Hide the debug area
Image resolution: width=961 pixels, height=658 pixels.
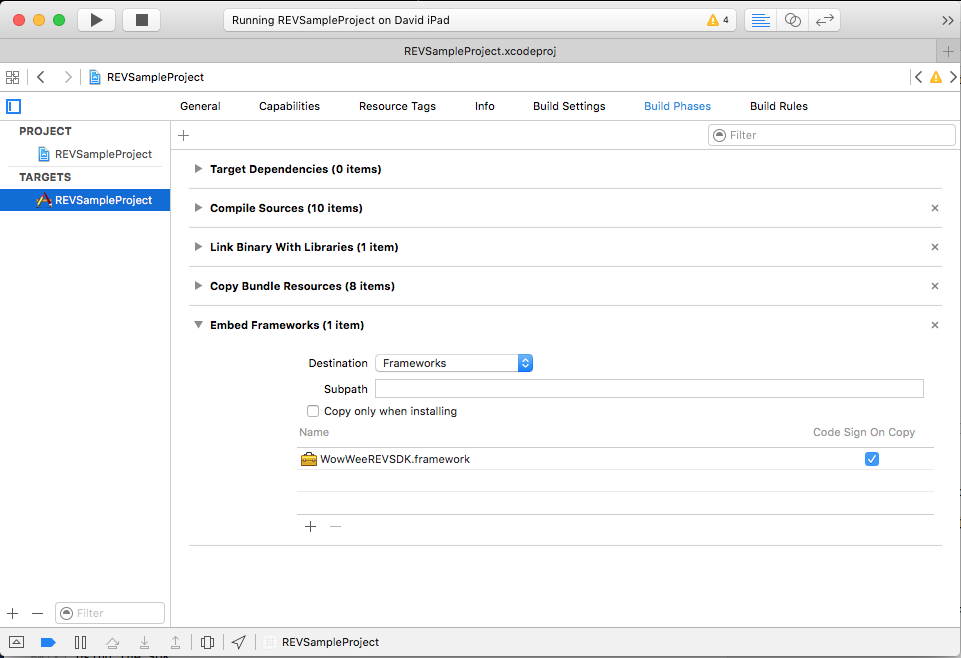[17, 642]
